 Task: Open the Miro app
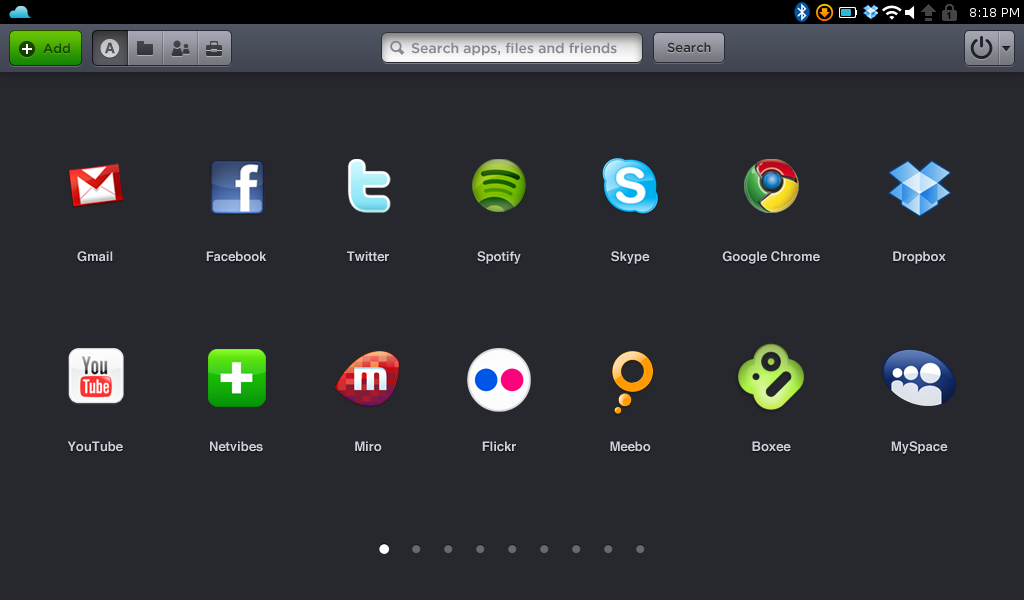point(368,378)
